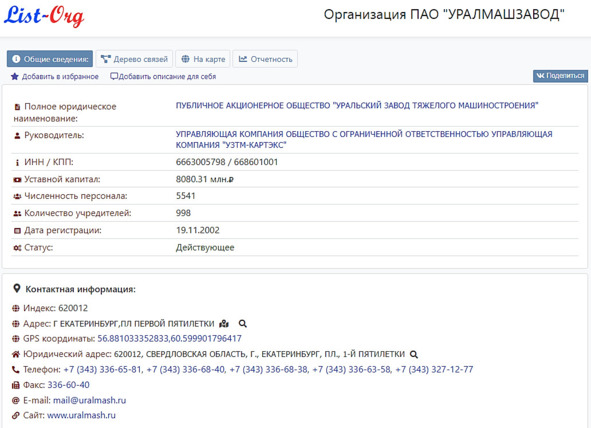Click map icon next to address

224,324
